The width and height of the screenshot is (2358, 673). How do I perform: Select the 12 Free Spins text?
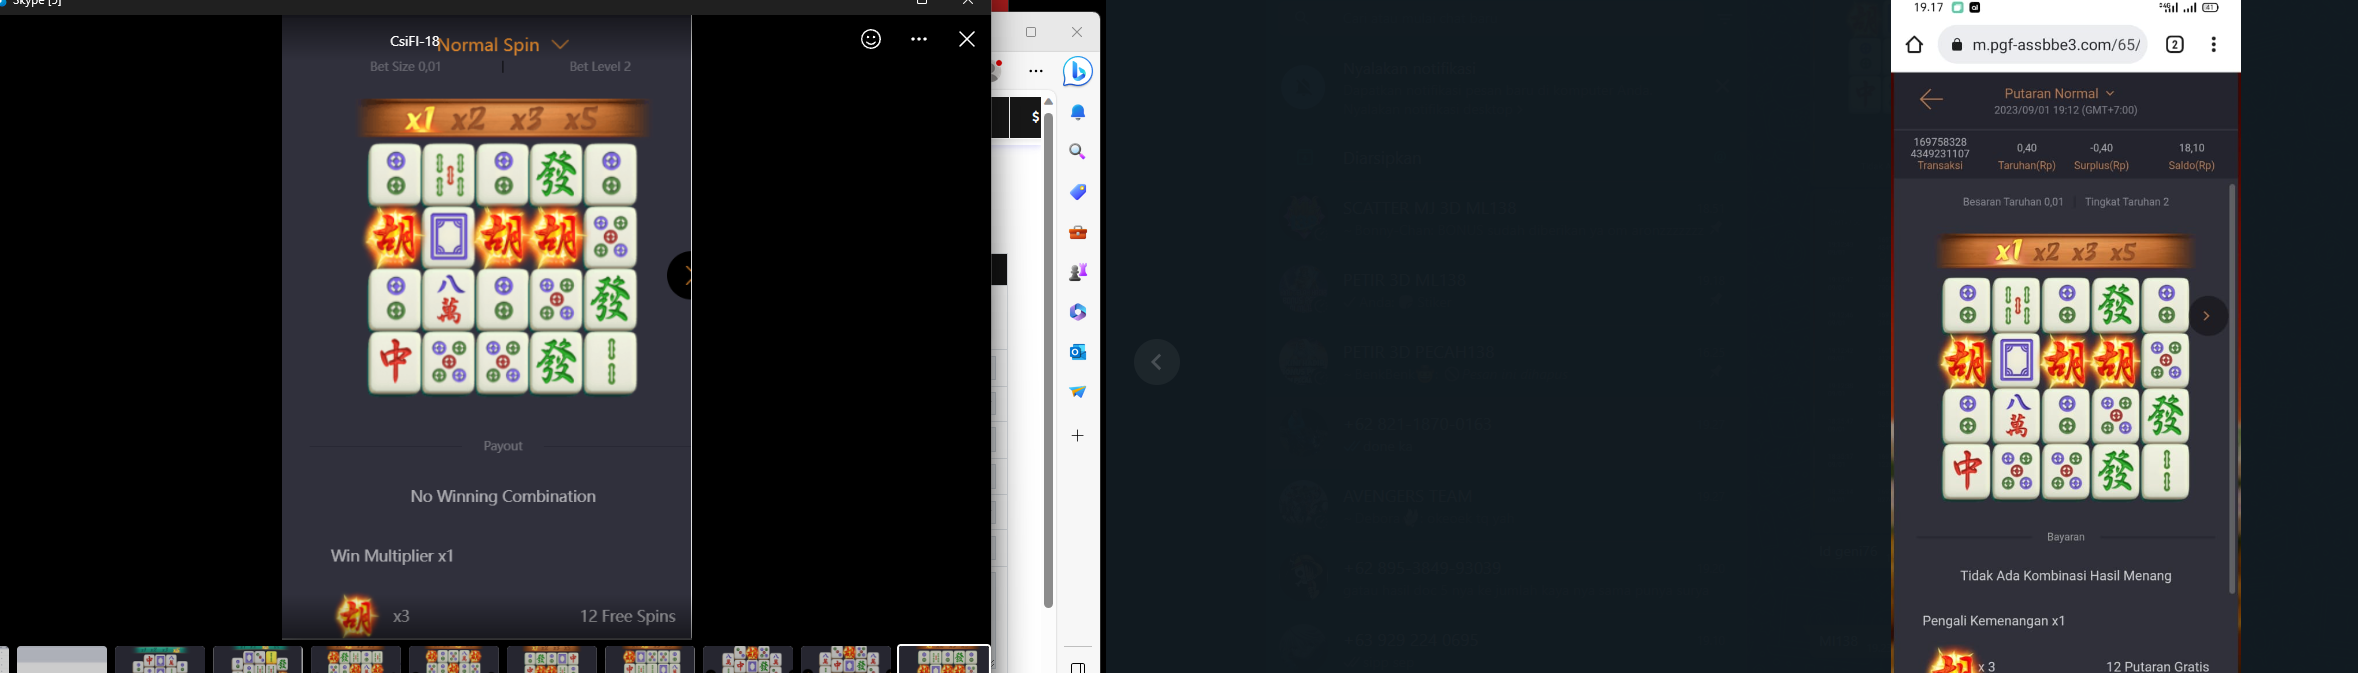click(x=628, y=616)
